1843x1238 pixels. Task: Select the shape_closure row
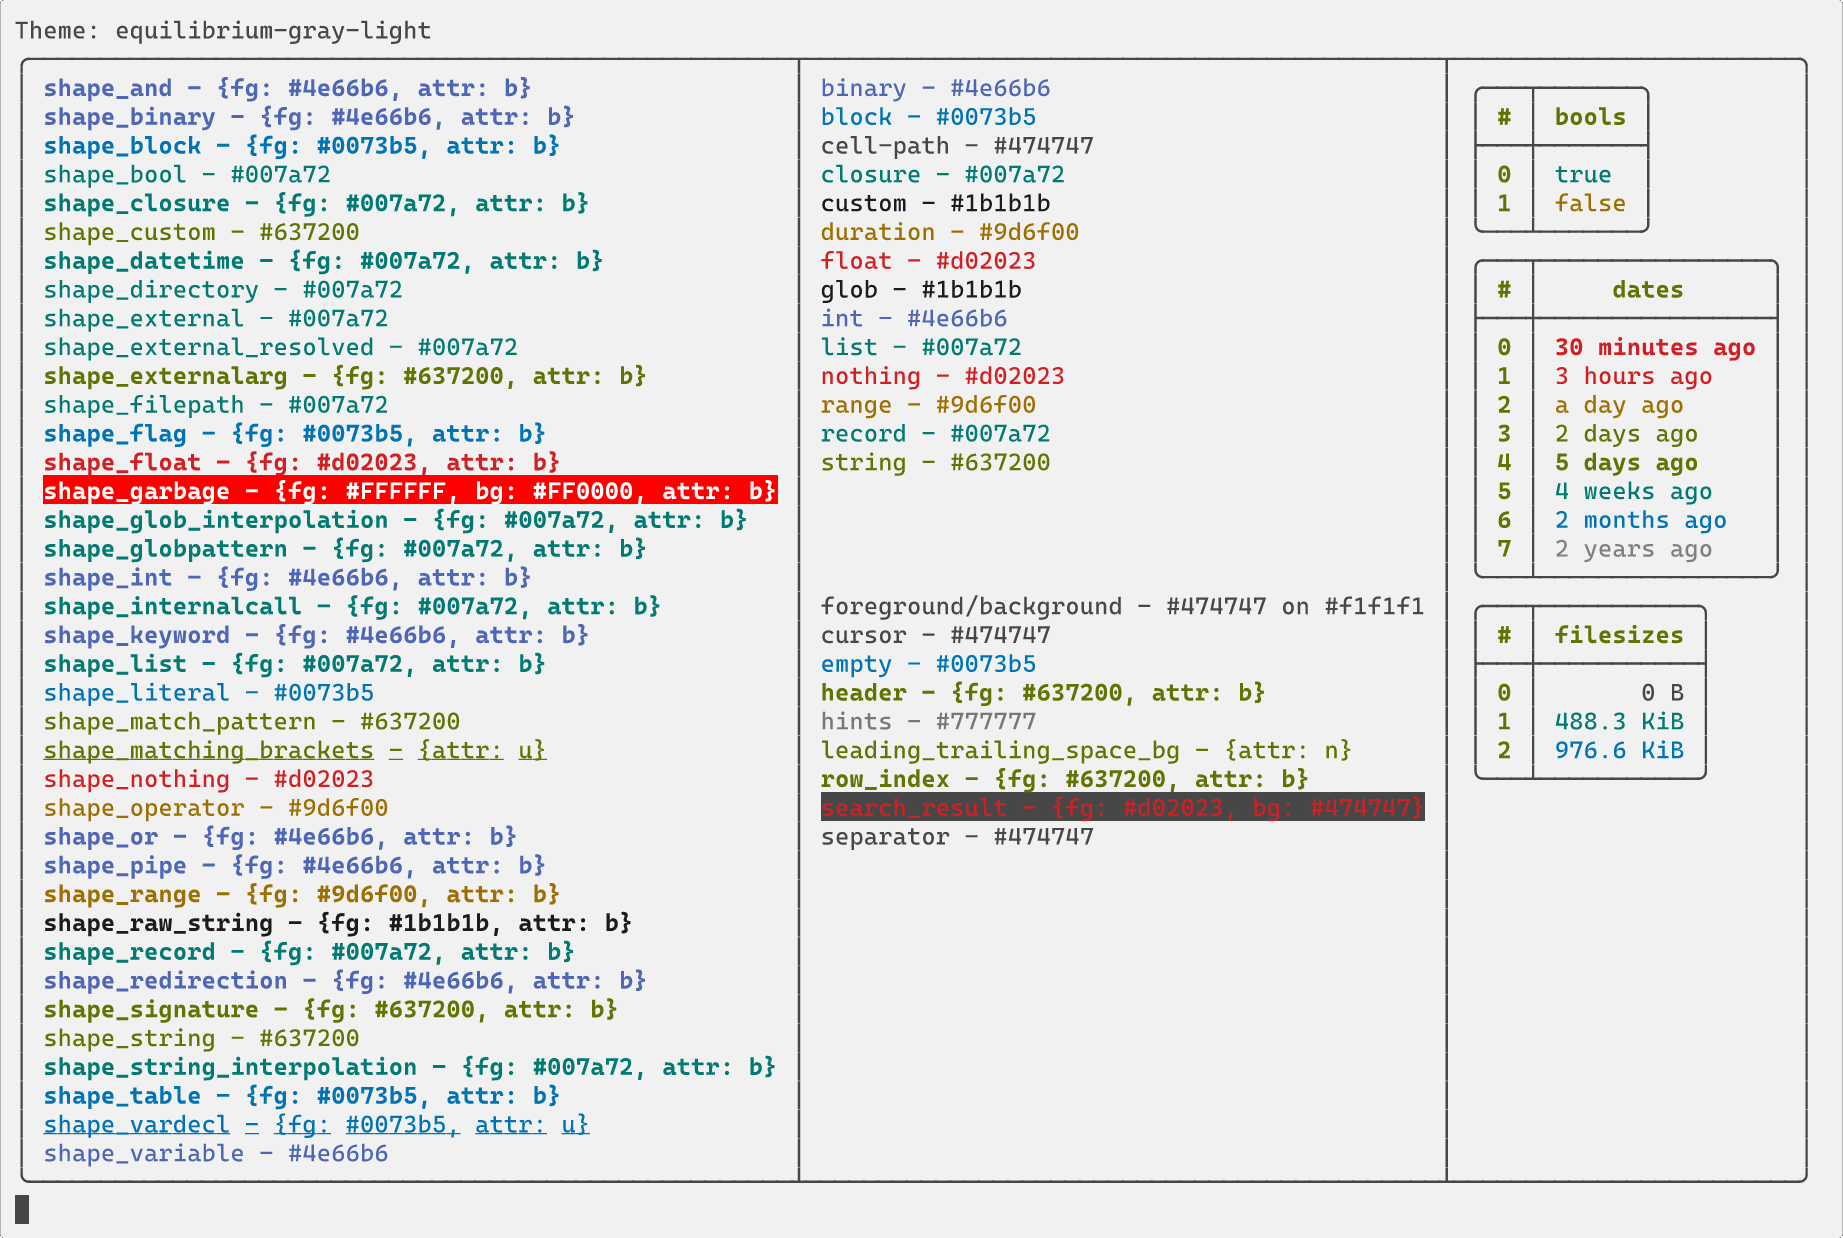[316, 204]
